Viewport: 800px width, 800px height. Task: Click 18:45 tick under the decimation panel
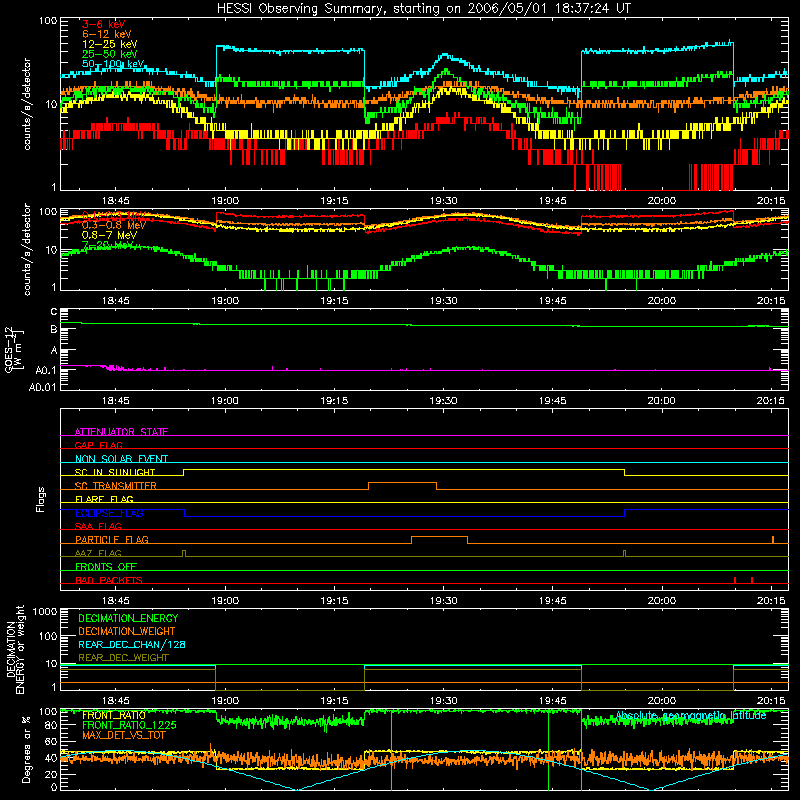(116, 701)
